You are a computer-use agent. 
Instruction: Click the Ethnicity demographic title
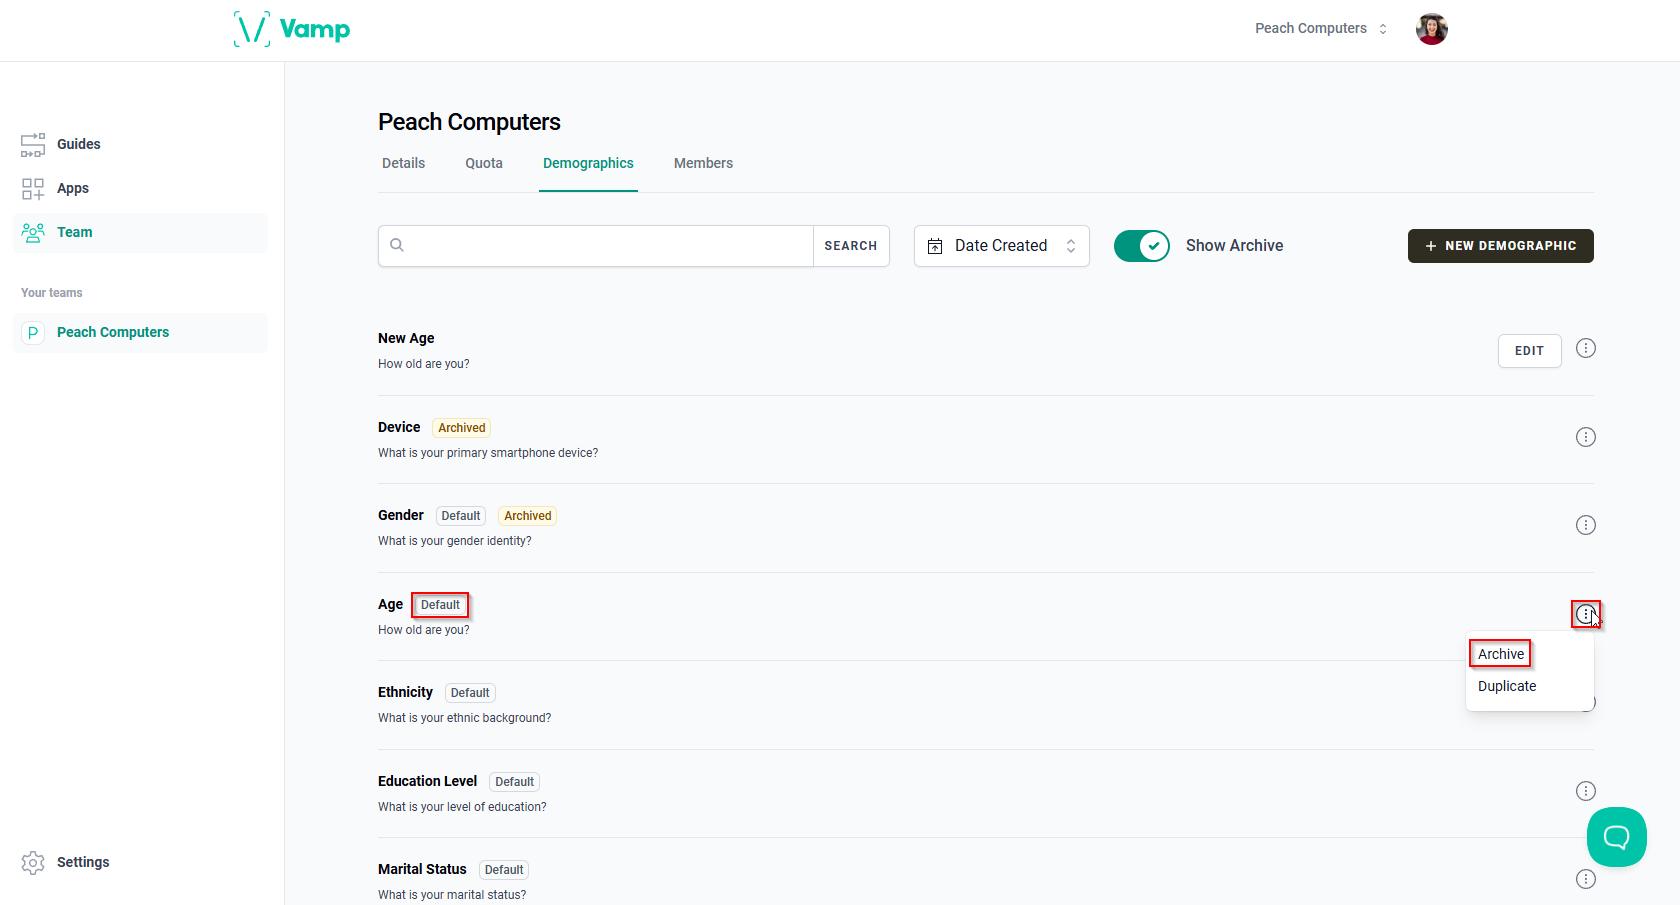click(x=405, y=692)
